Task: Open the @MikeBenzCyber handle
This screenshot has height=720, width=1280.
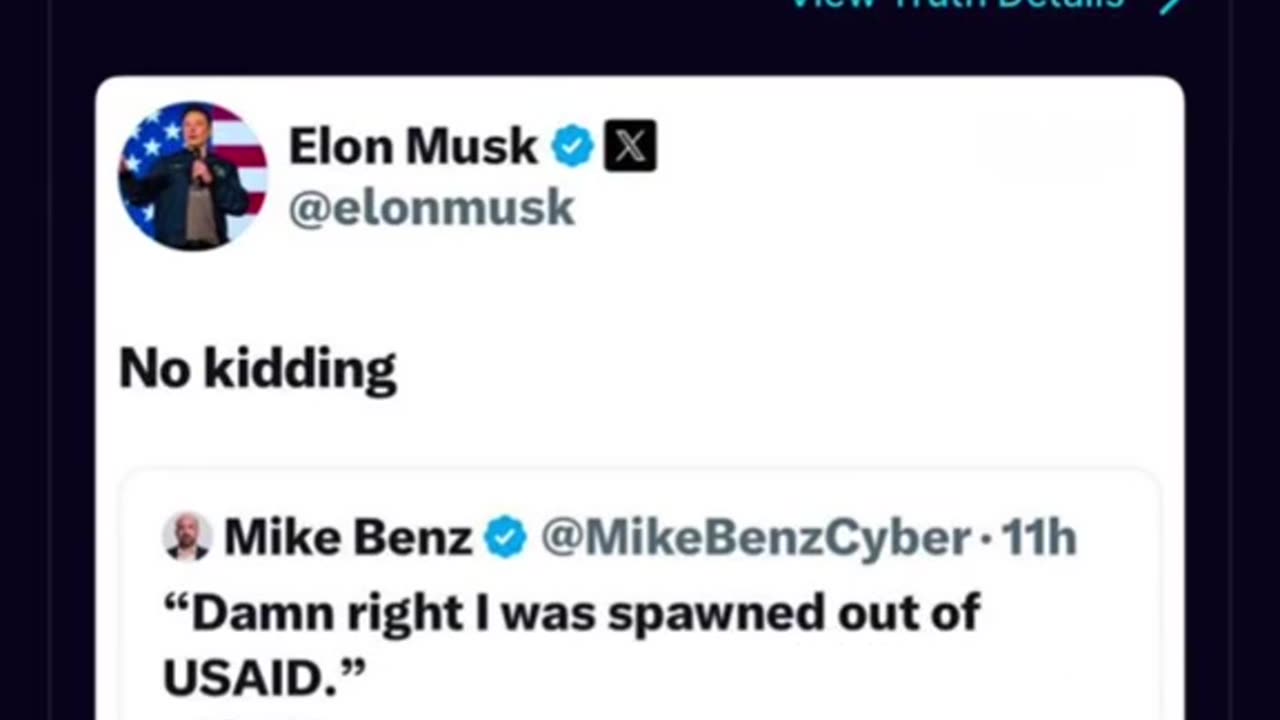Action: (x=756, y=538)
